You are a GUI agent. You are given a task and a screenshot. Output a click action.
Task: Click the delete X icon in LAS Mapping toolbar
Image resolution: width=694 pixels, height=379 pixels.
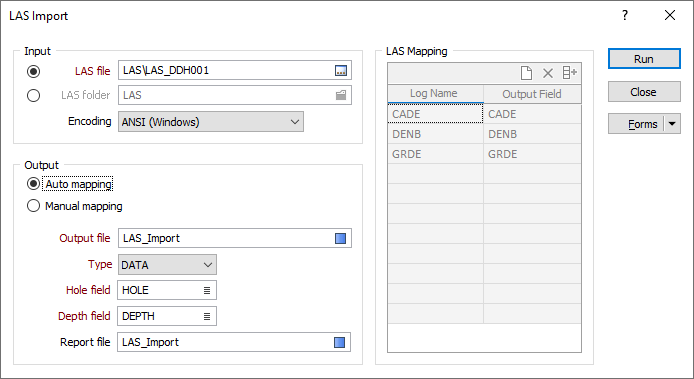click(548, 73)
